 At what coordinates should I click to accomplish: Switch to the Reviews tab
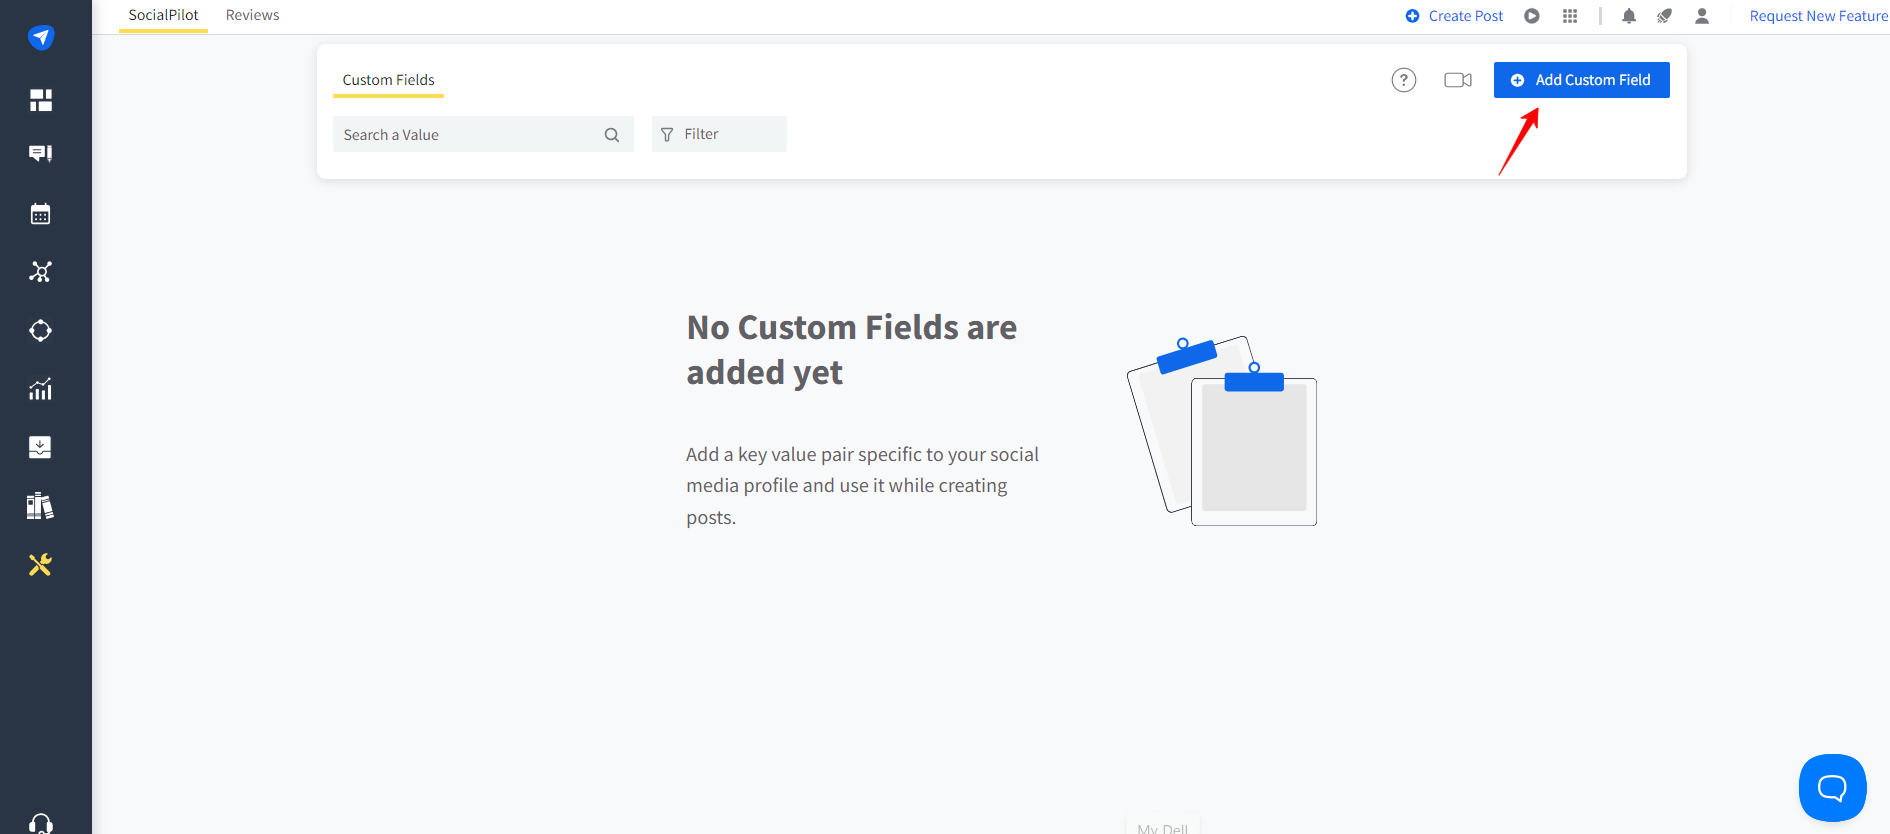[x=252, y=15]
